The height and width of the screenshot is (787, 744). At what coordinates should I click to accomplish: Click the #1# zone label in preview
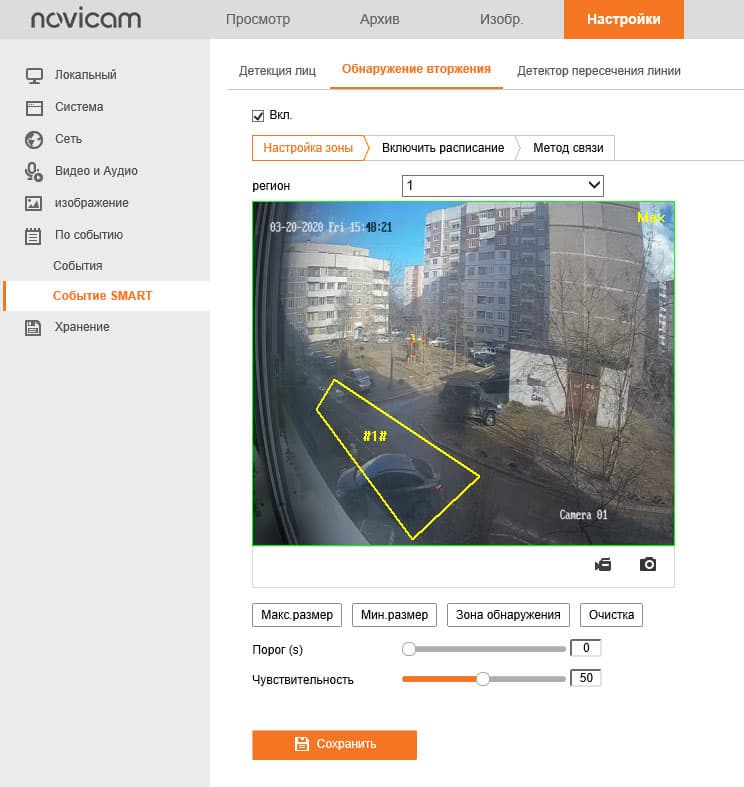[375, 436]
